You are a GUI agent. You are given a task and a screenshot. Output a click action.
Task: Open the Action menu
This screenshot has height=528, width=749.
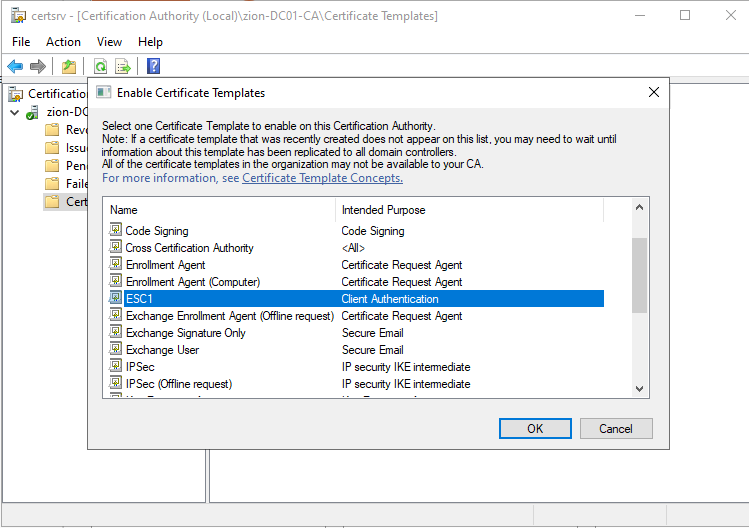(63, 42)
